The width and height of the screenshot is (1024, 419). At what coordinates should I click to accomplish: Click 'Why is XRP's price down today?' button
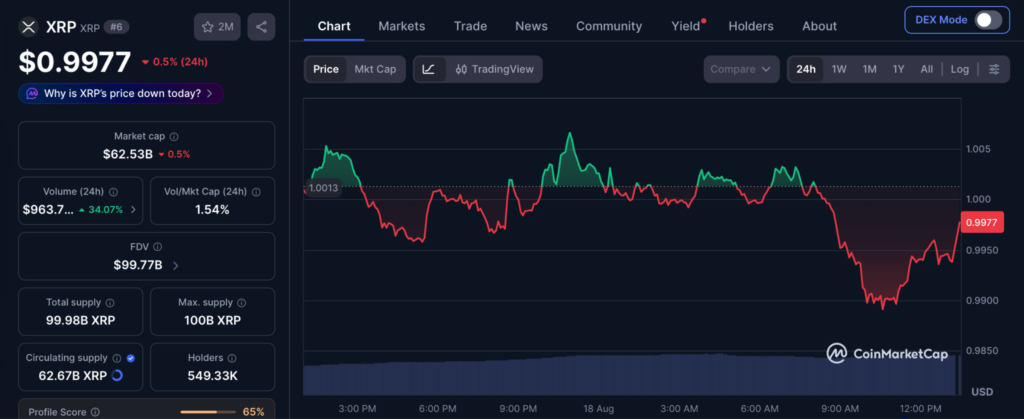[x=121, y=93]
